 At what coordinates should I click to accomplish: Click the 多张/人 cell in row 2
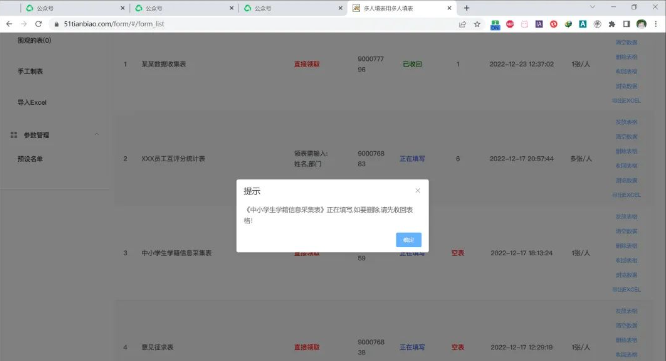tap(581, 158)
